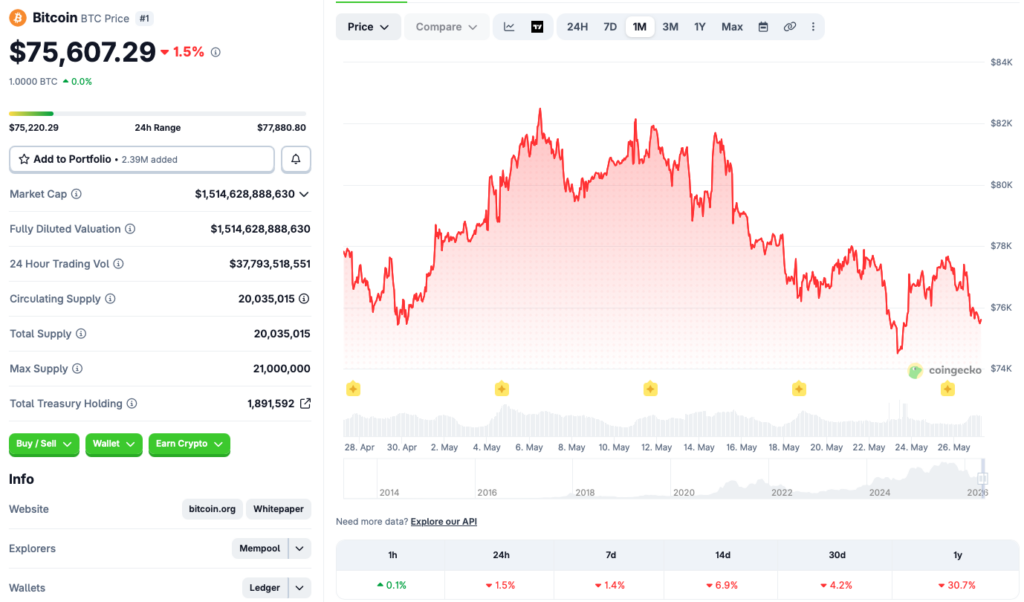The height and width of the screenshot is (602, 1024).
Task: Select the 7D time range
Action: point(610,27)
